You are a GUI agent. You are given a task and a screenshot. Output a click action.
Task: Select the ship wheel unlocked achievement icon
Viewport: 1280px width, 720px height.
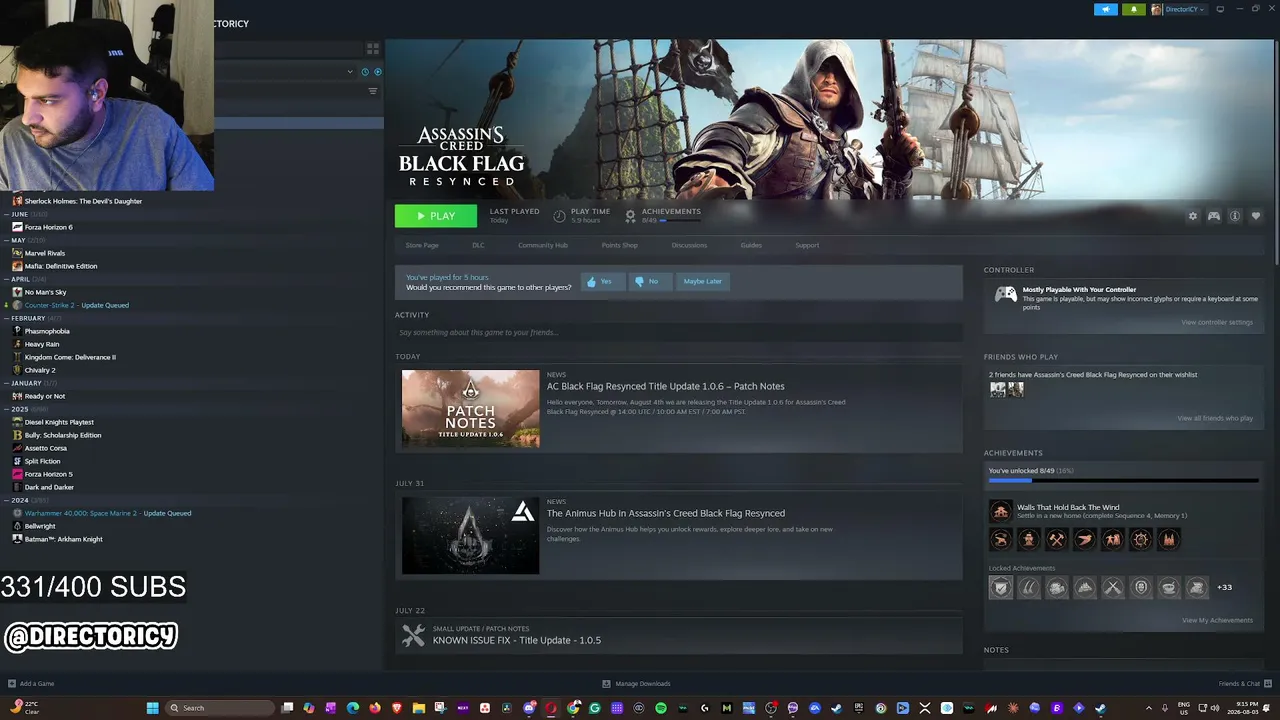(1140, 540)
